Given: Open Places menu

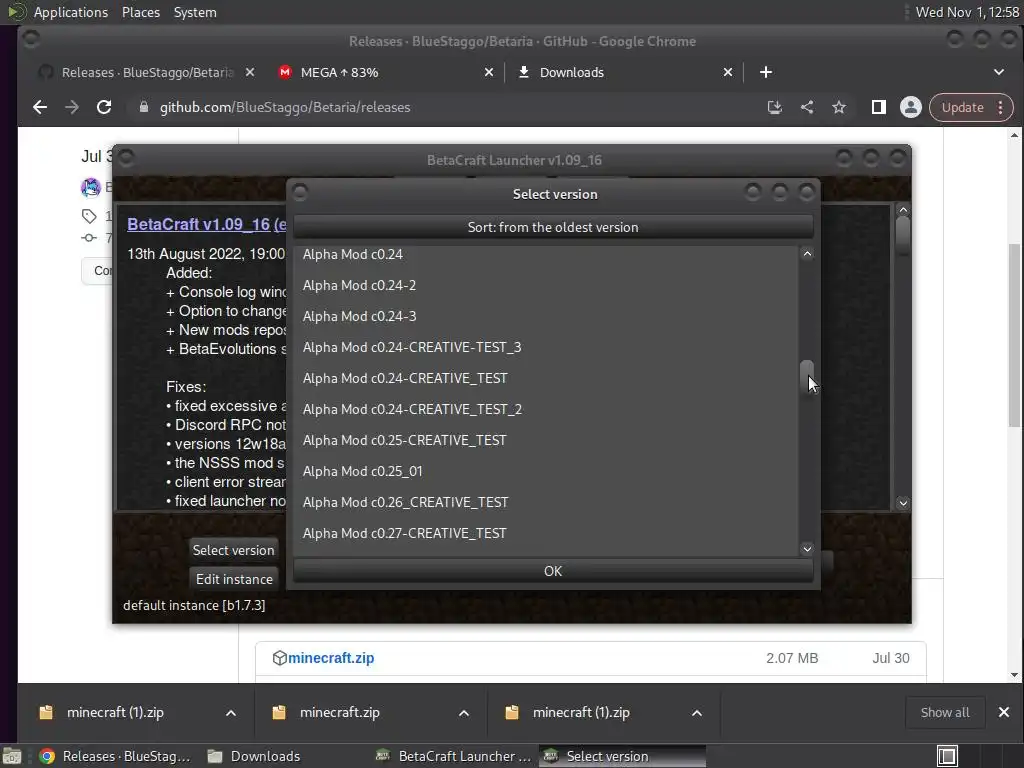Looking at the screenshot, I should [x=141, y=12].
